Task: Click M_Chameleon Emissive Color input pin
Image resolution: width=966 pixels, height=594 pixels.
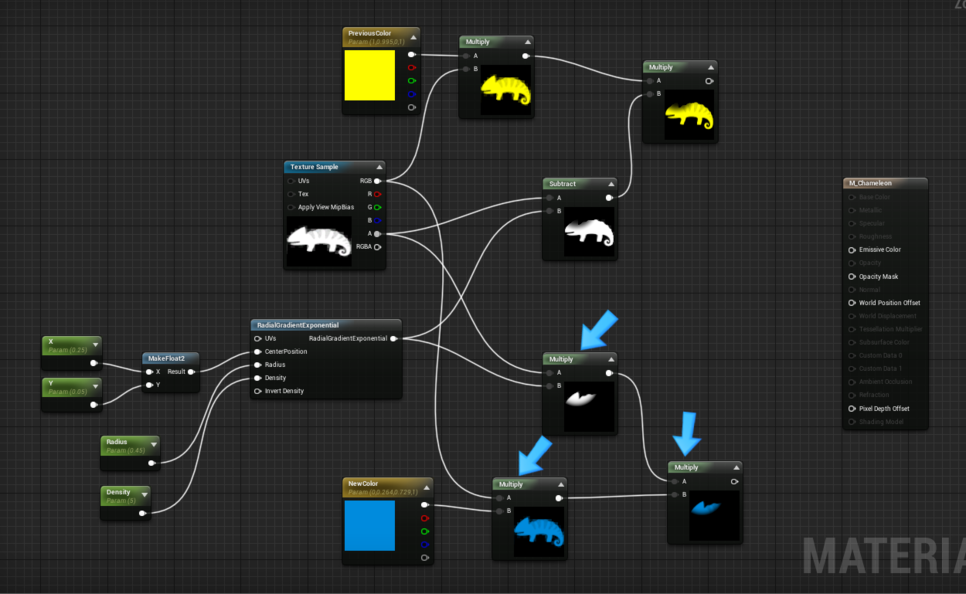Action: coord(852,250)
